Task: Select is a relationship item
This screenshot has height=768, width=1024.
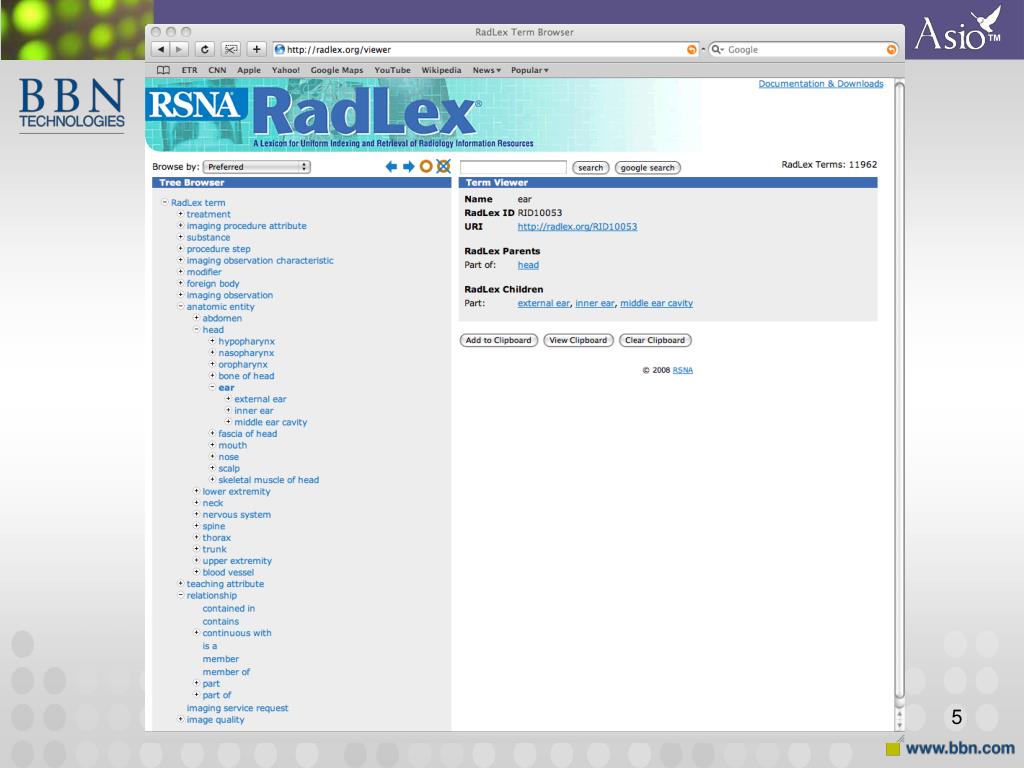Action: click(210, 646)
